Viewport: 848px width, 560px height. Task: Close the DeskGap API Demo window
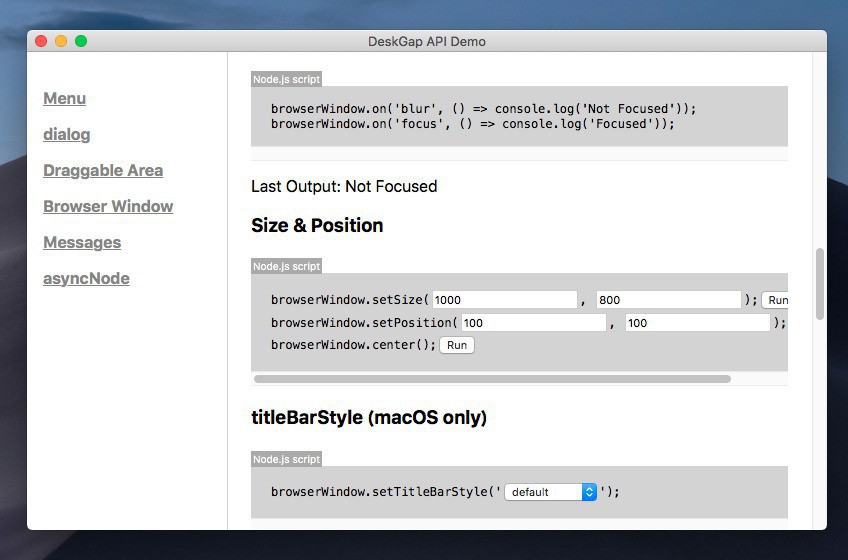coord(41,41)
